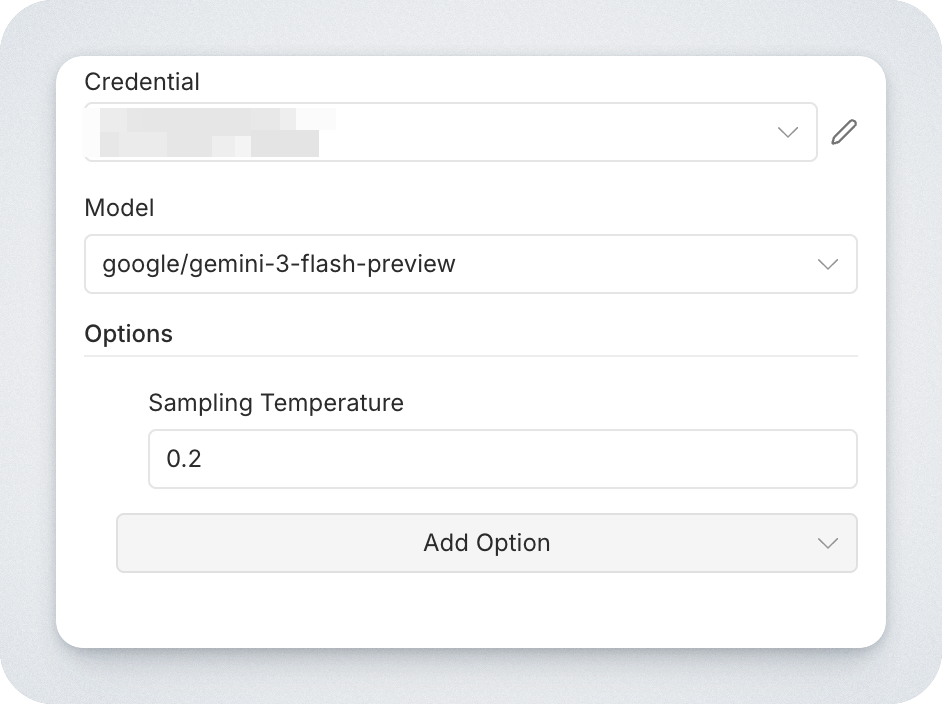
Task: Select google/gemini-3-flash-preview model text
Action: coord(279,264)
